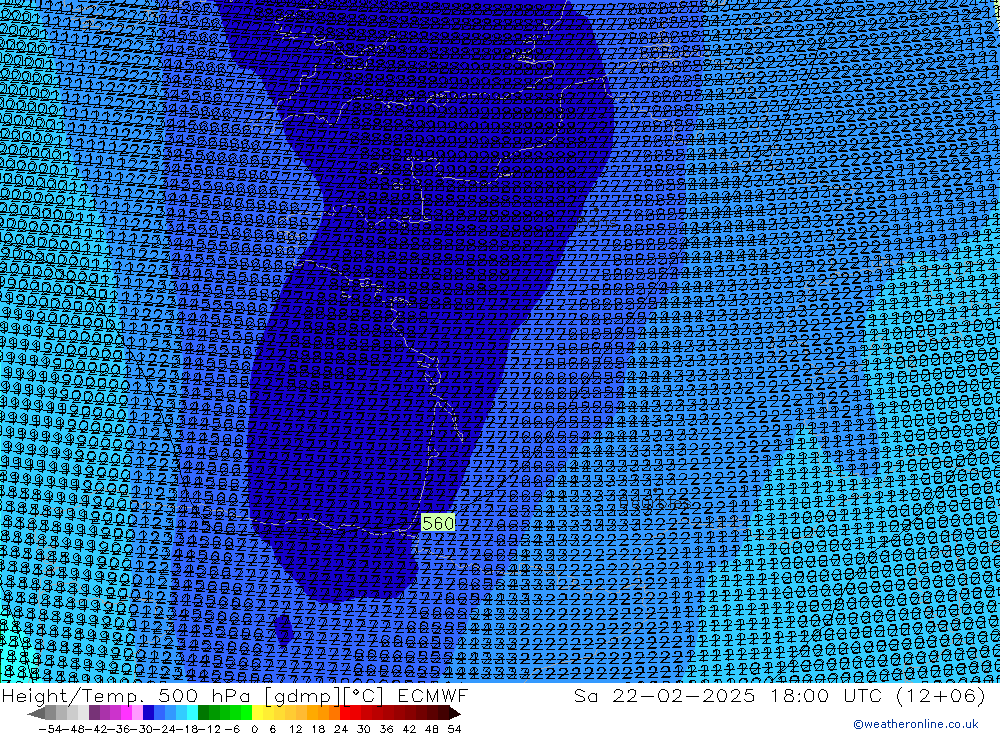Click the gray left arrow end of color scale

pos(36,713)
